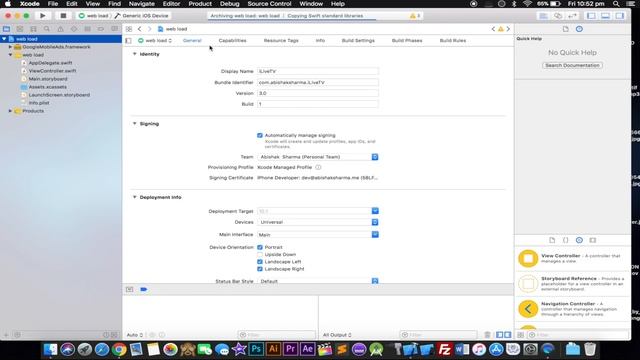Hide the Debug area pane
640x360 pixels.
click(606, 16)
